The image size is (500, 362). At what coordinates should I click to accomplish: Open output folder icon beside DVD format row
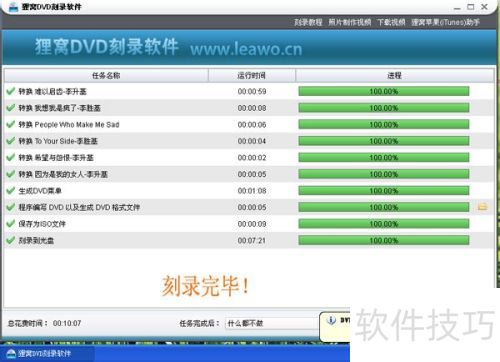click(482, 207)
